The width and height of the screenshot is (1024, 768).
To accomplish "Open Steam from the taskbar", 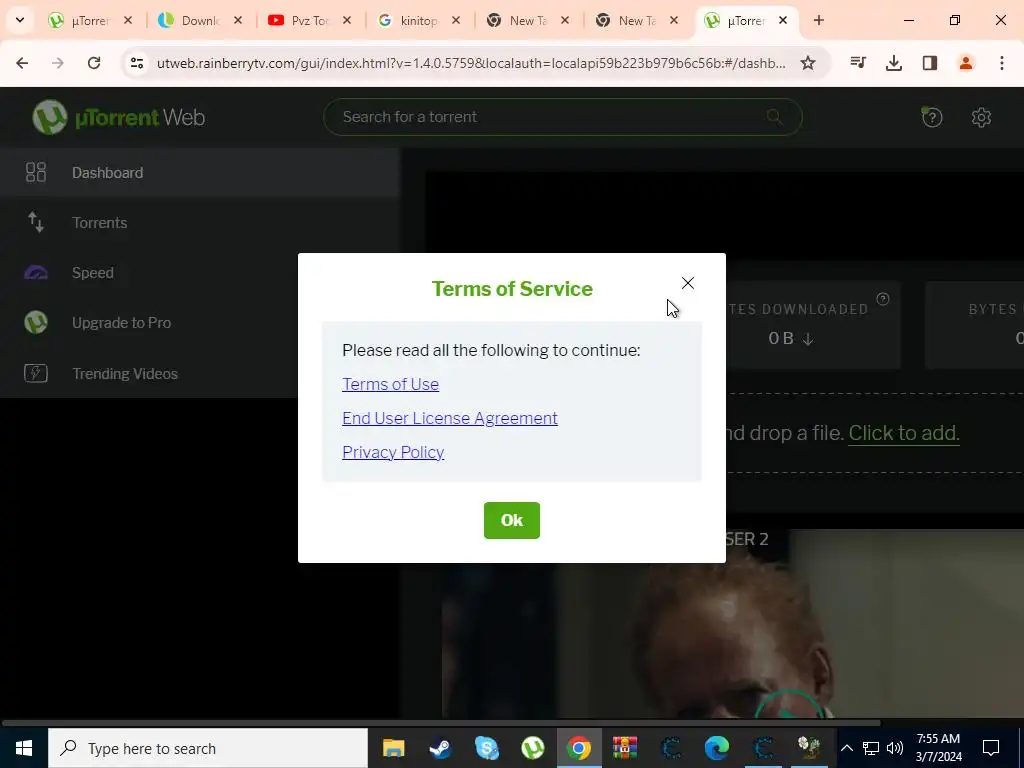I will tap(440, 748).
